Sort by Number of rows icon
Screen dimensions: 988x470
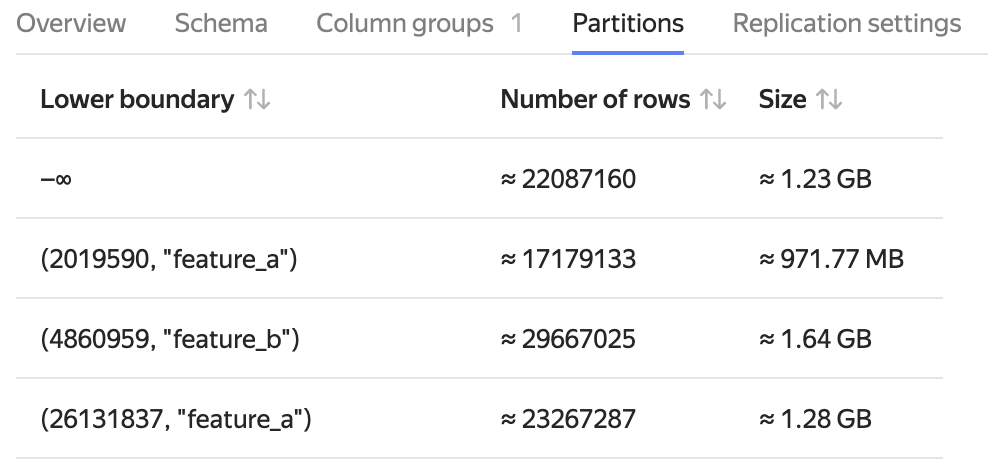point(713,100)
